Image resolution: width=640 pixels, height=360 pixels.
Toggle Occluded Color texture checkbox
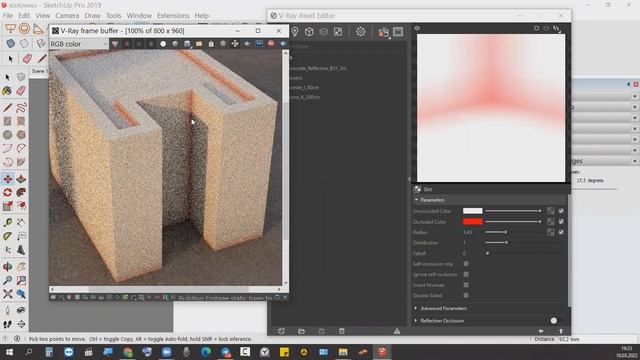[x=561, y=221]
